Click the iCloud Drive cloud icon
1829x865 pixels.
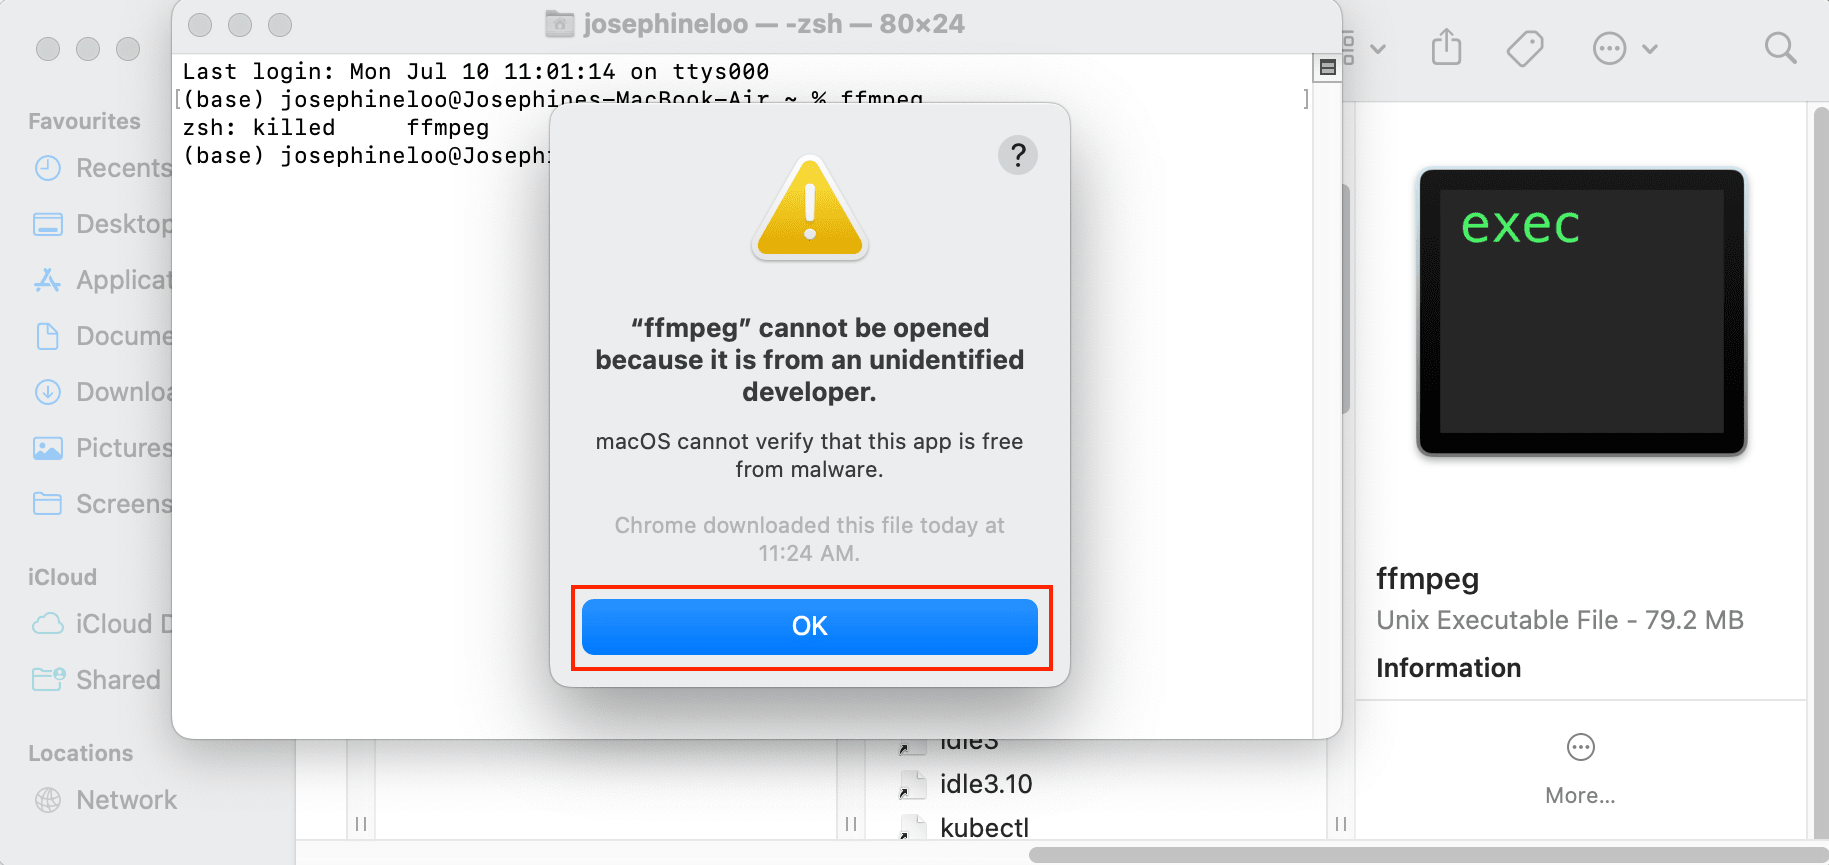coord(48,624)
